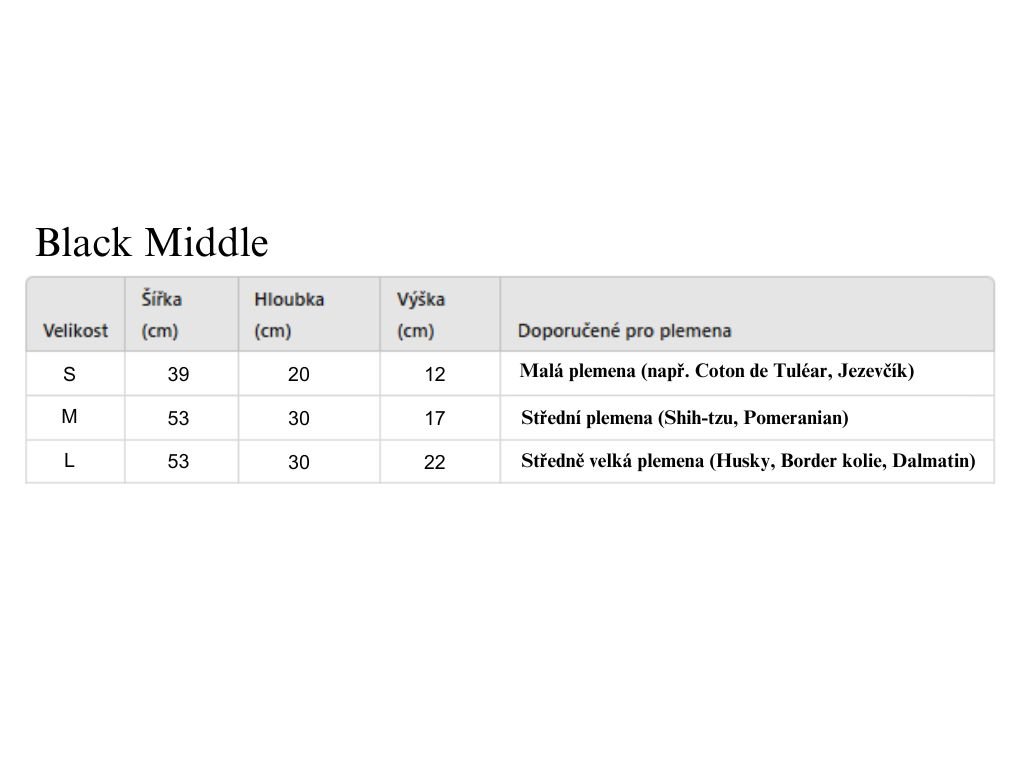Select the height value 22
Image resolution: width=1024 pixels, height=768 pixels.
pos(434,462)
